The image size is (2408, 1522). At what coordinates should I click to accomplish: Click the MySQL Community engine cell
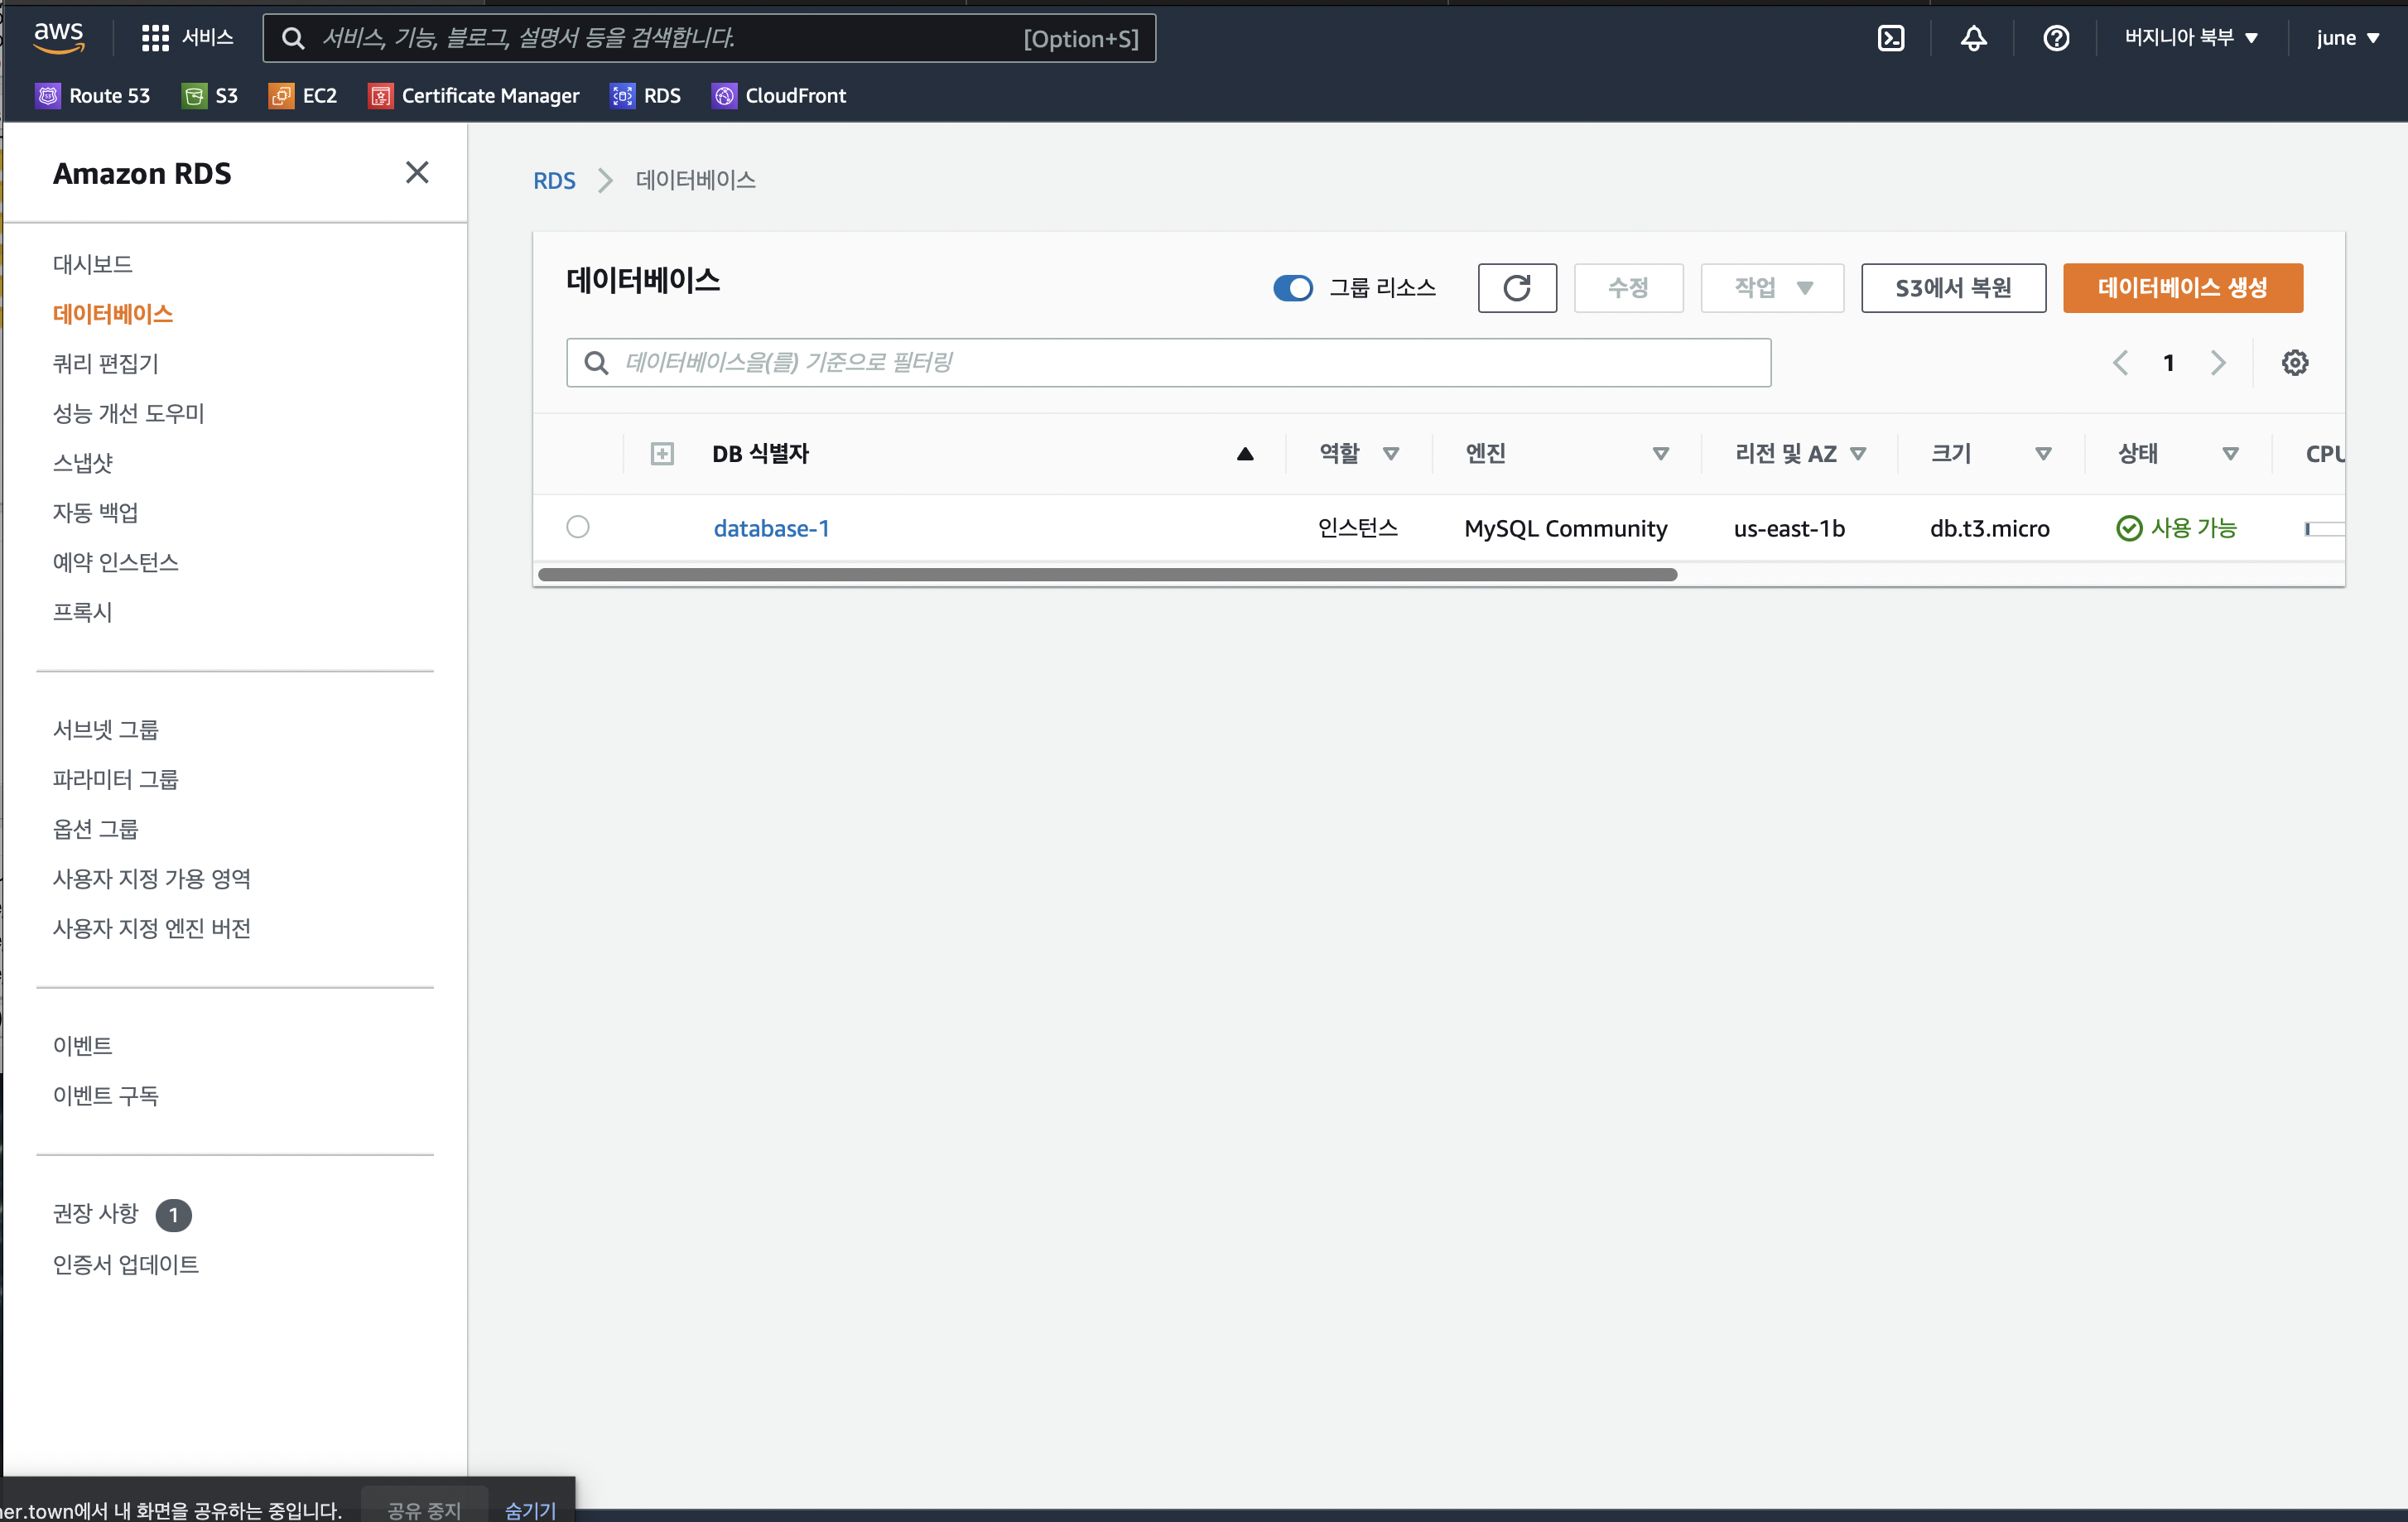pos(1565,528)
